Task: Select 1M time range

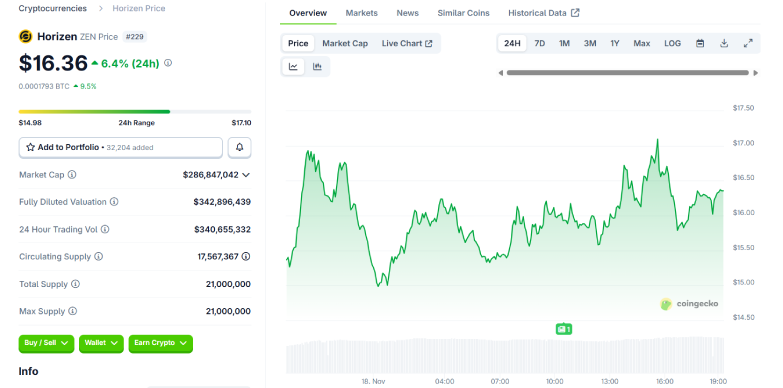Action: [x=564, y=43]
